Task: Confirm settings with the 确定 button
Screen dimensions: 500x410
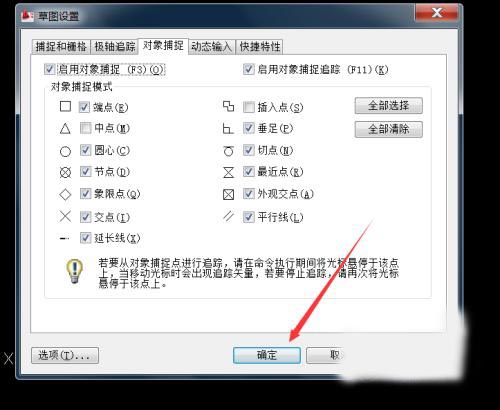Action: [x=267, y=355]
